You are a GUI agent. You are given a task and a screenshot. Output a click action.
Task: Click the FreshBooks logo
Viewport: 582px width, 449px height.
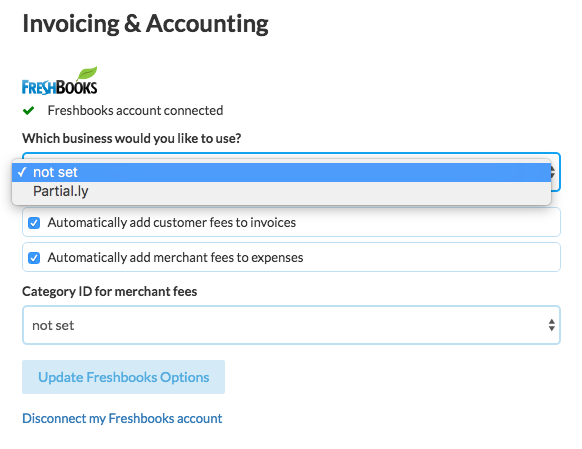tap(60, 81)
